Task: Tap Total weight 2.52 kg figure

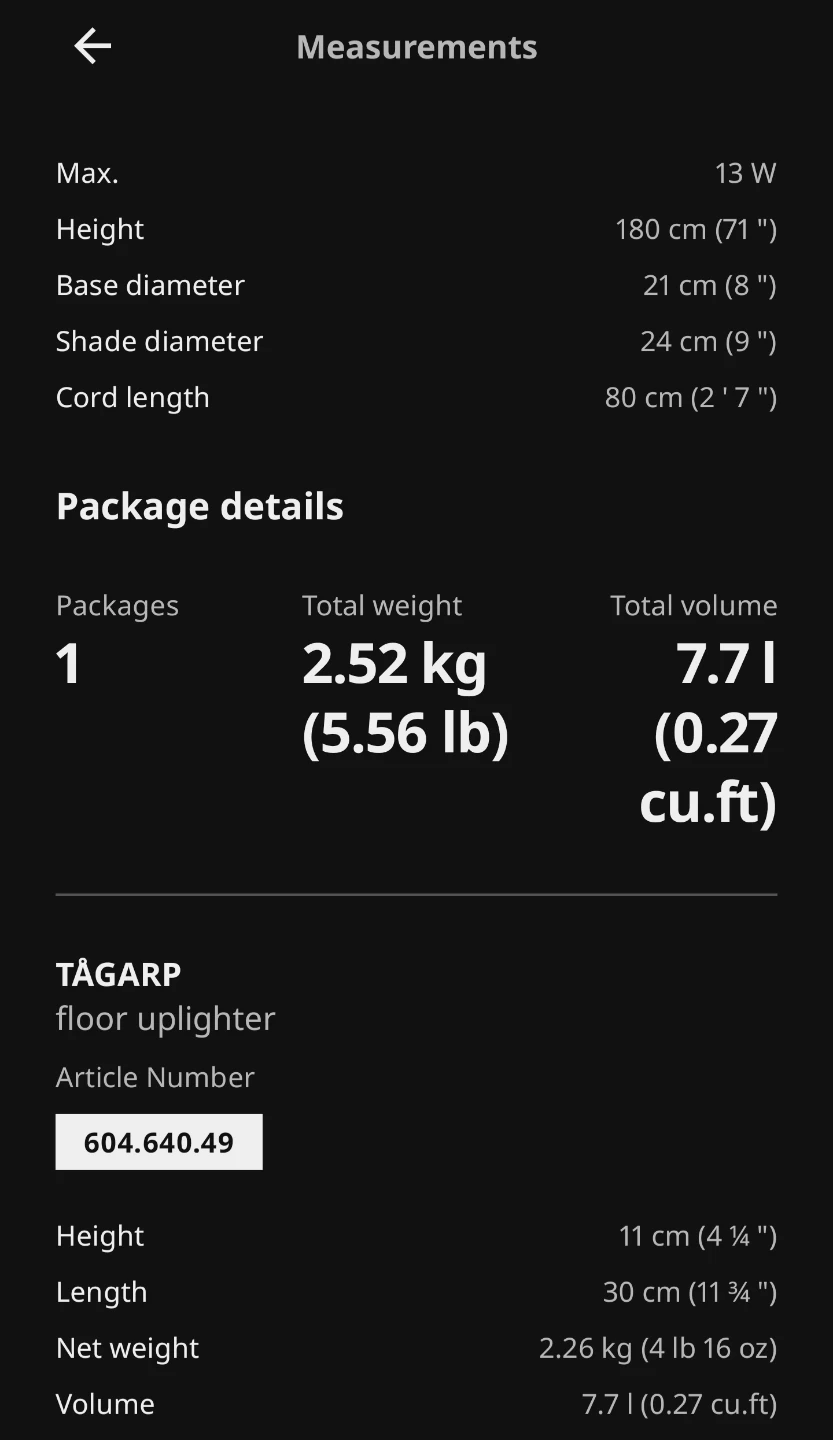Action: click(405, 699)
